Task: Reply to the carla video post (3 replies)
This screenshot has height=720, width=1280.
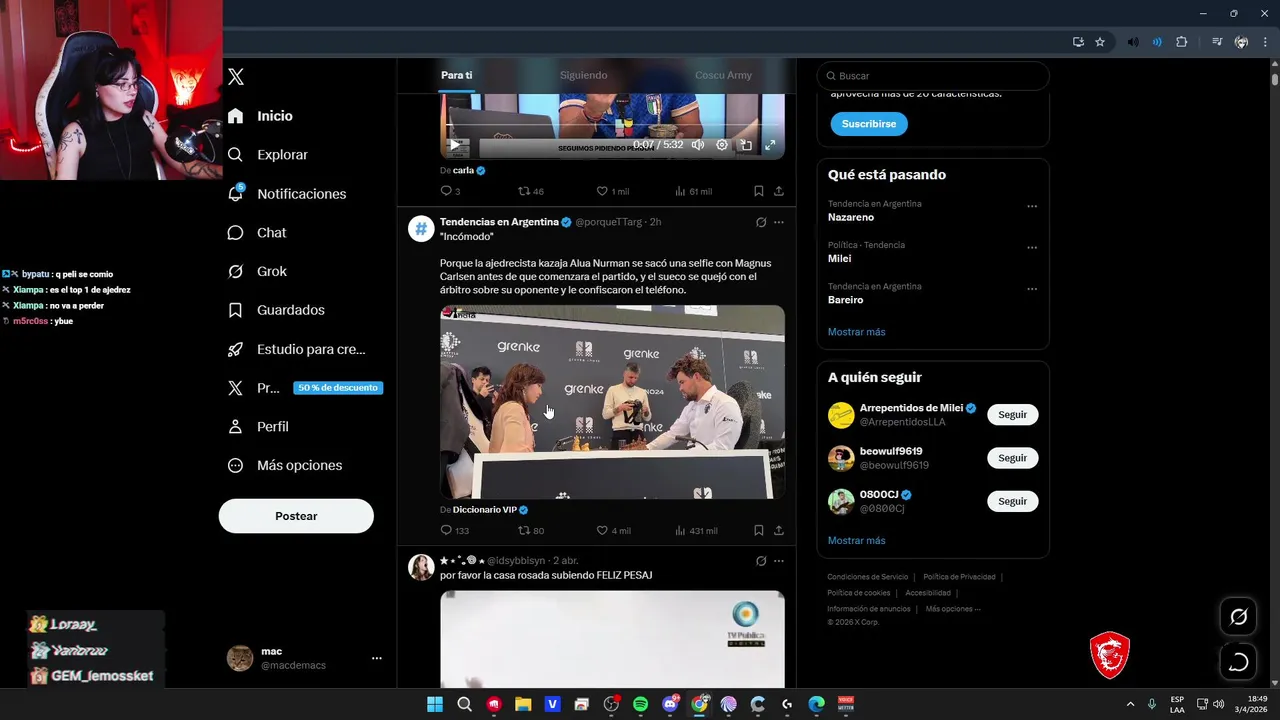Action: 450,191
